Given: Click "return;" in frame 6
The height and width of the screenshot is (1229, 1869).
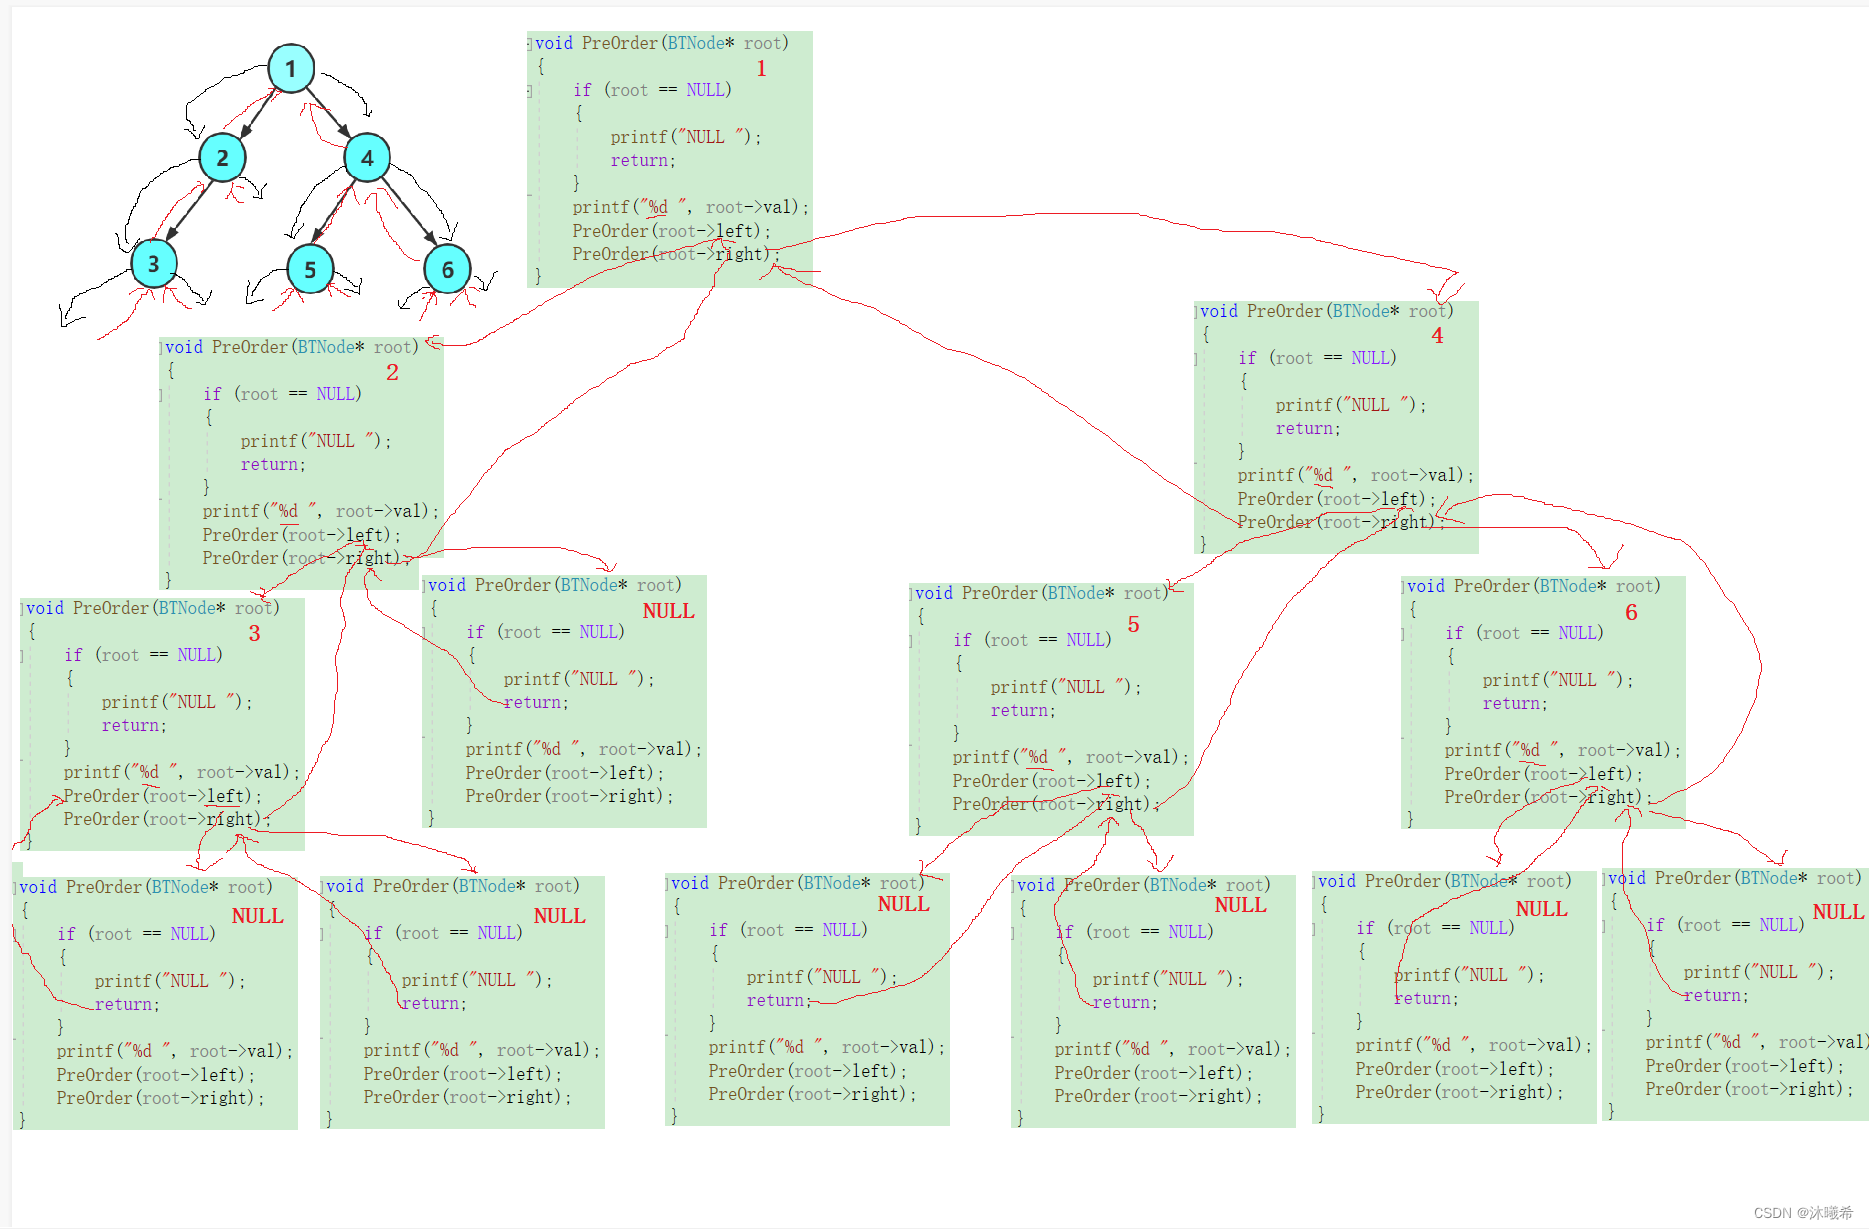Looking at the screenshot, I should 1515,703.
